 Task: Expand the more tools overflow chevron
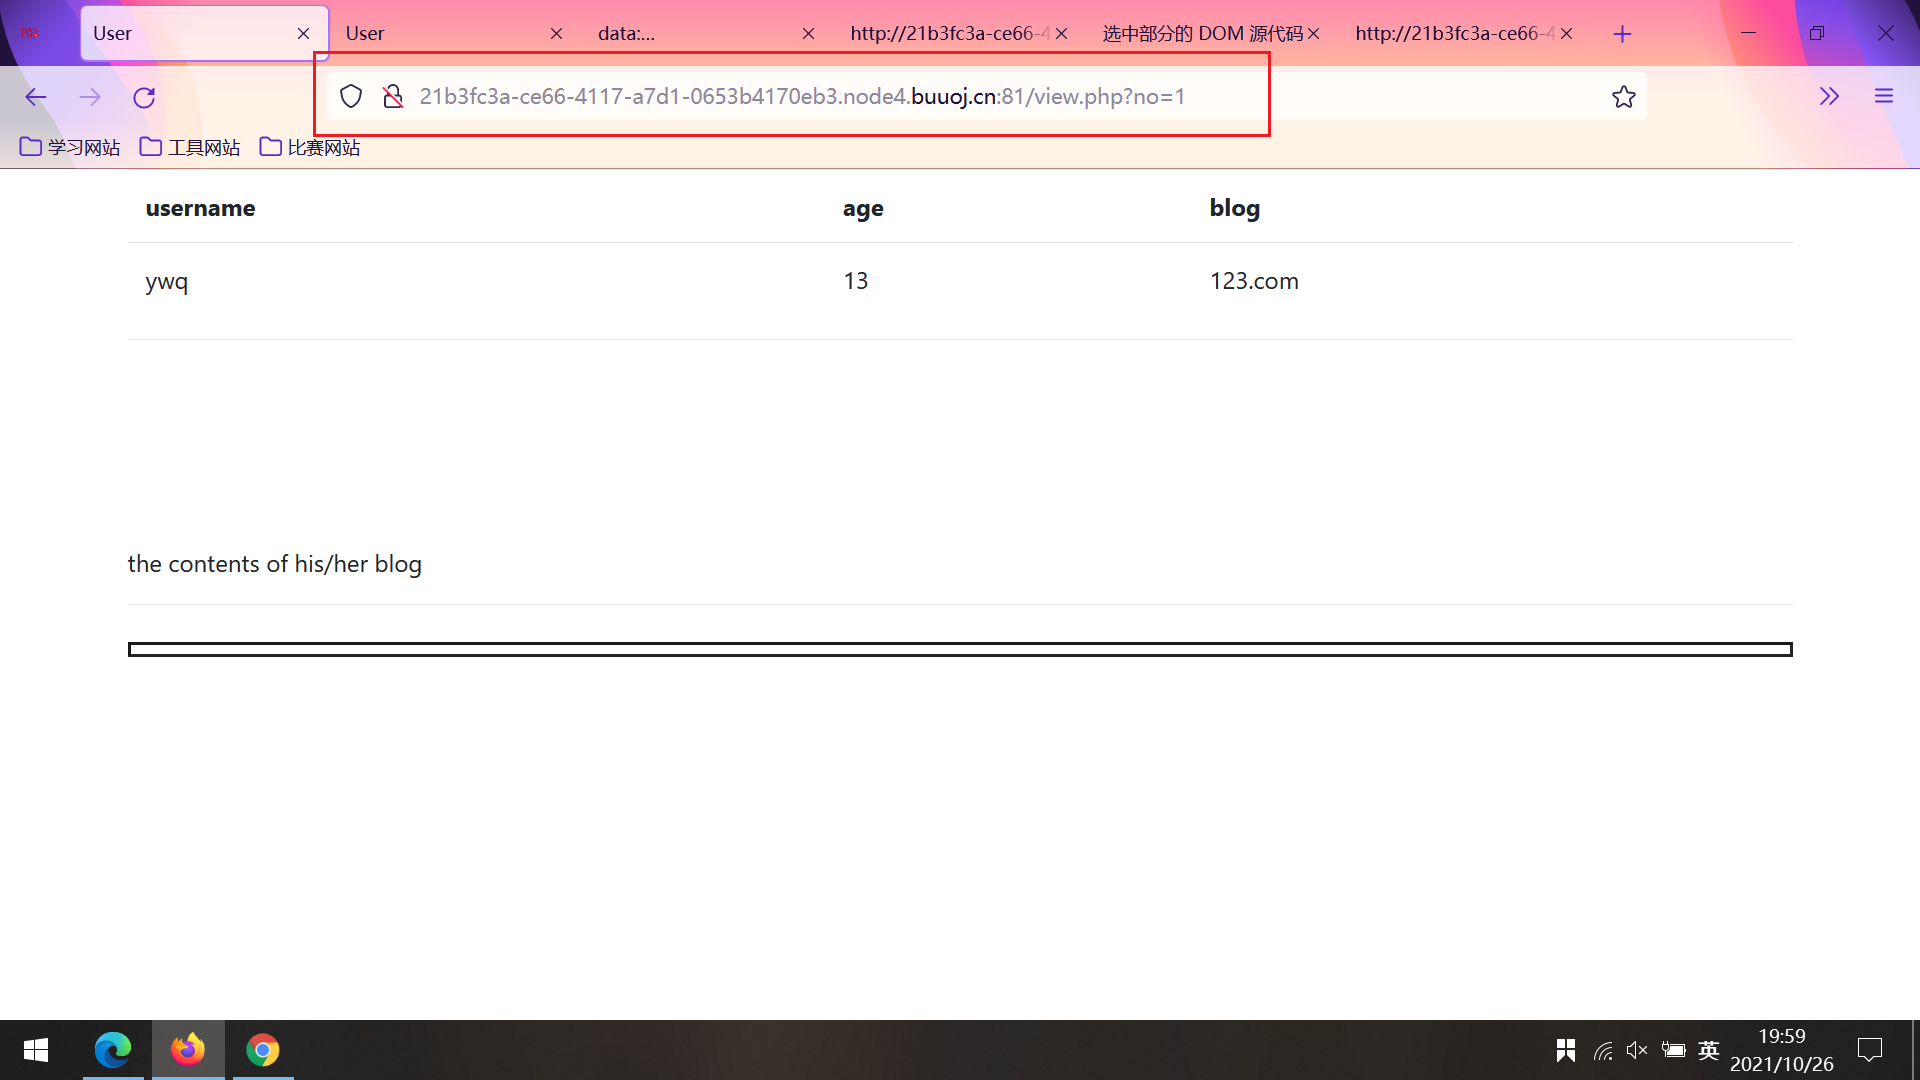tap(1829, 96)
